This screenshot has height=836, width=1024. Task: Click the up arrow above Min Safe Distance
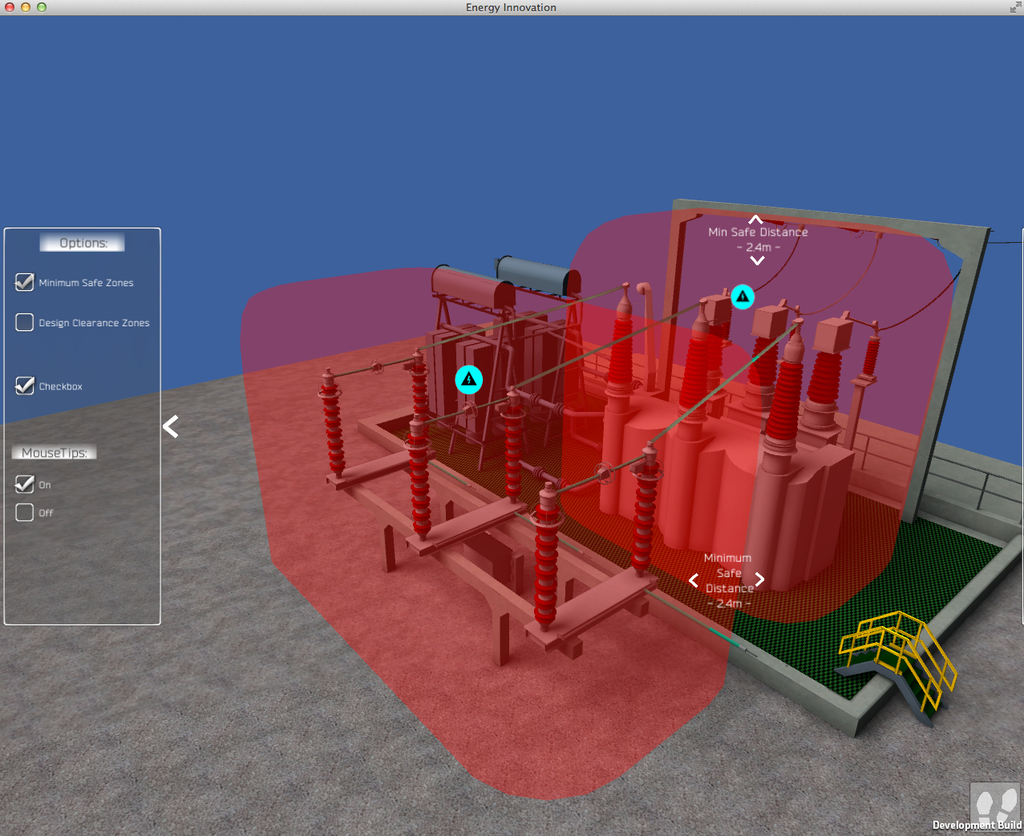(x=756, y=219)
